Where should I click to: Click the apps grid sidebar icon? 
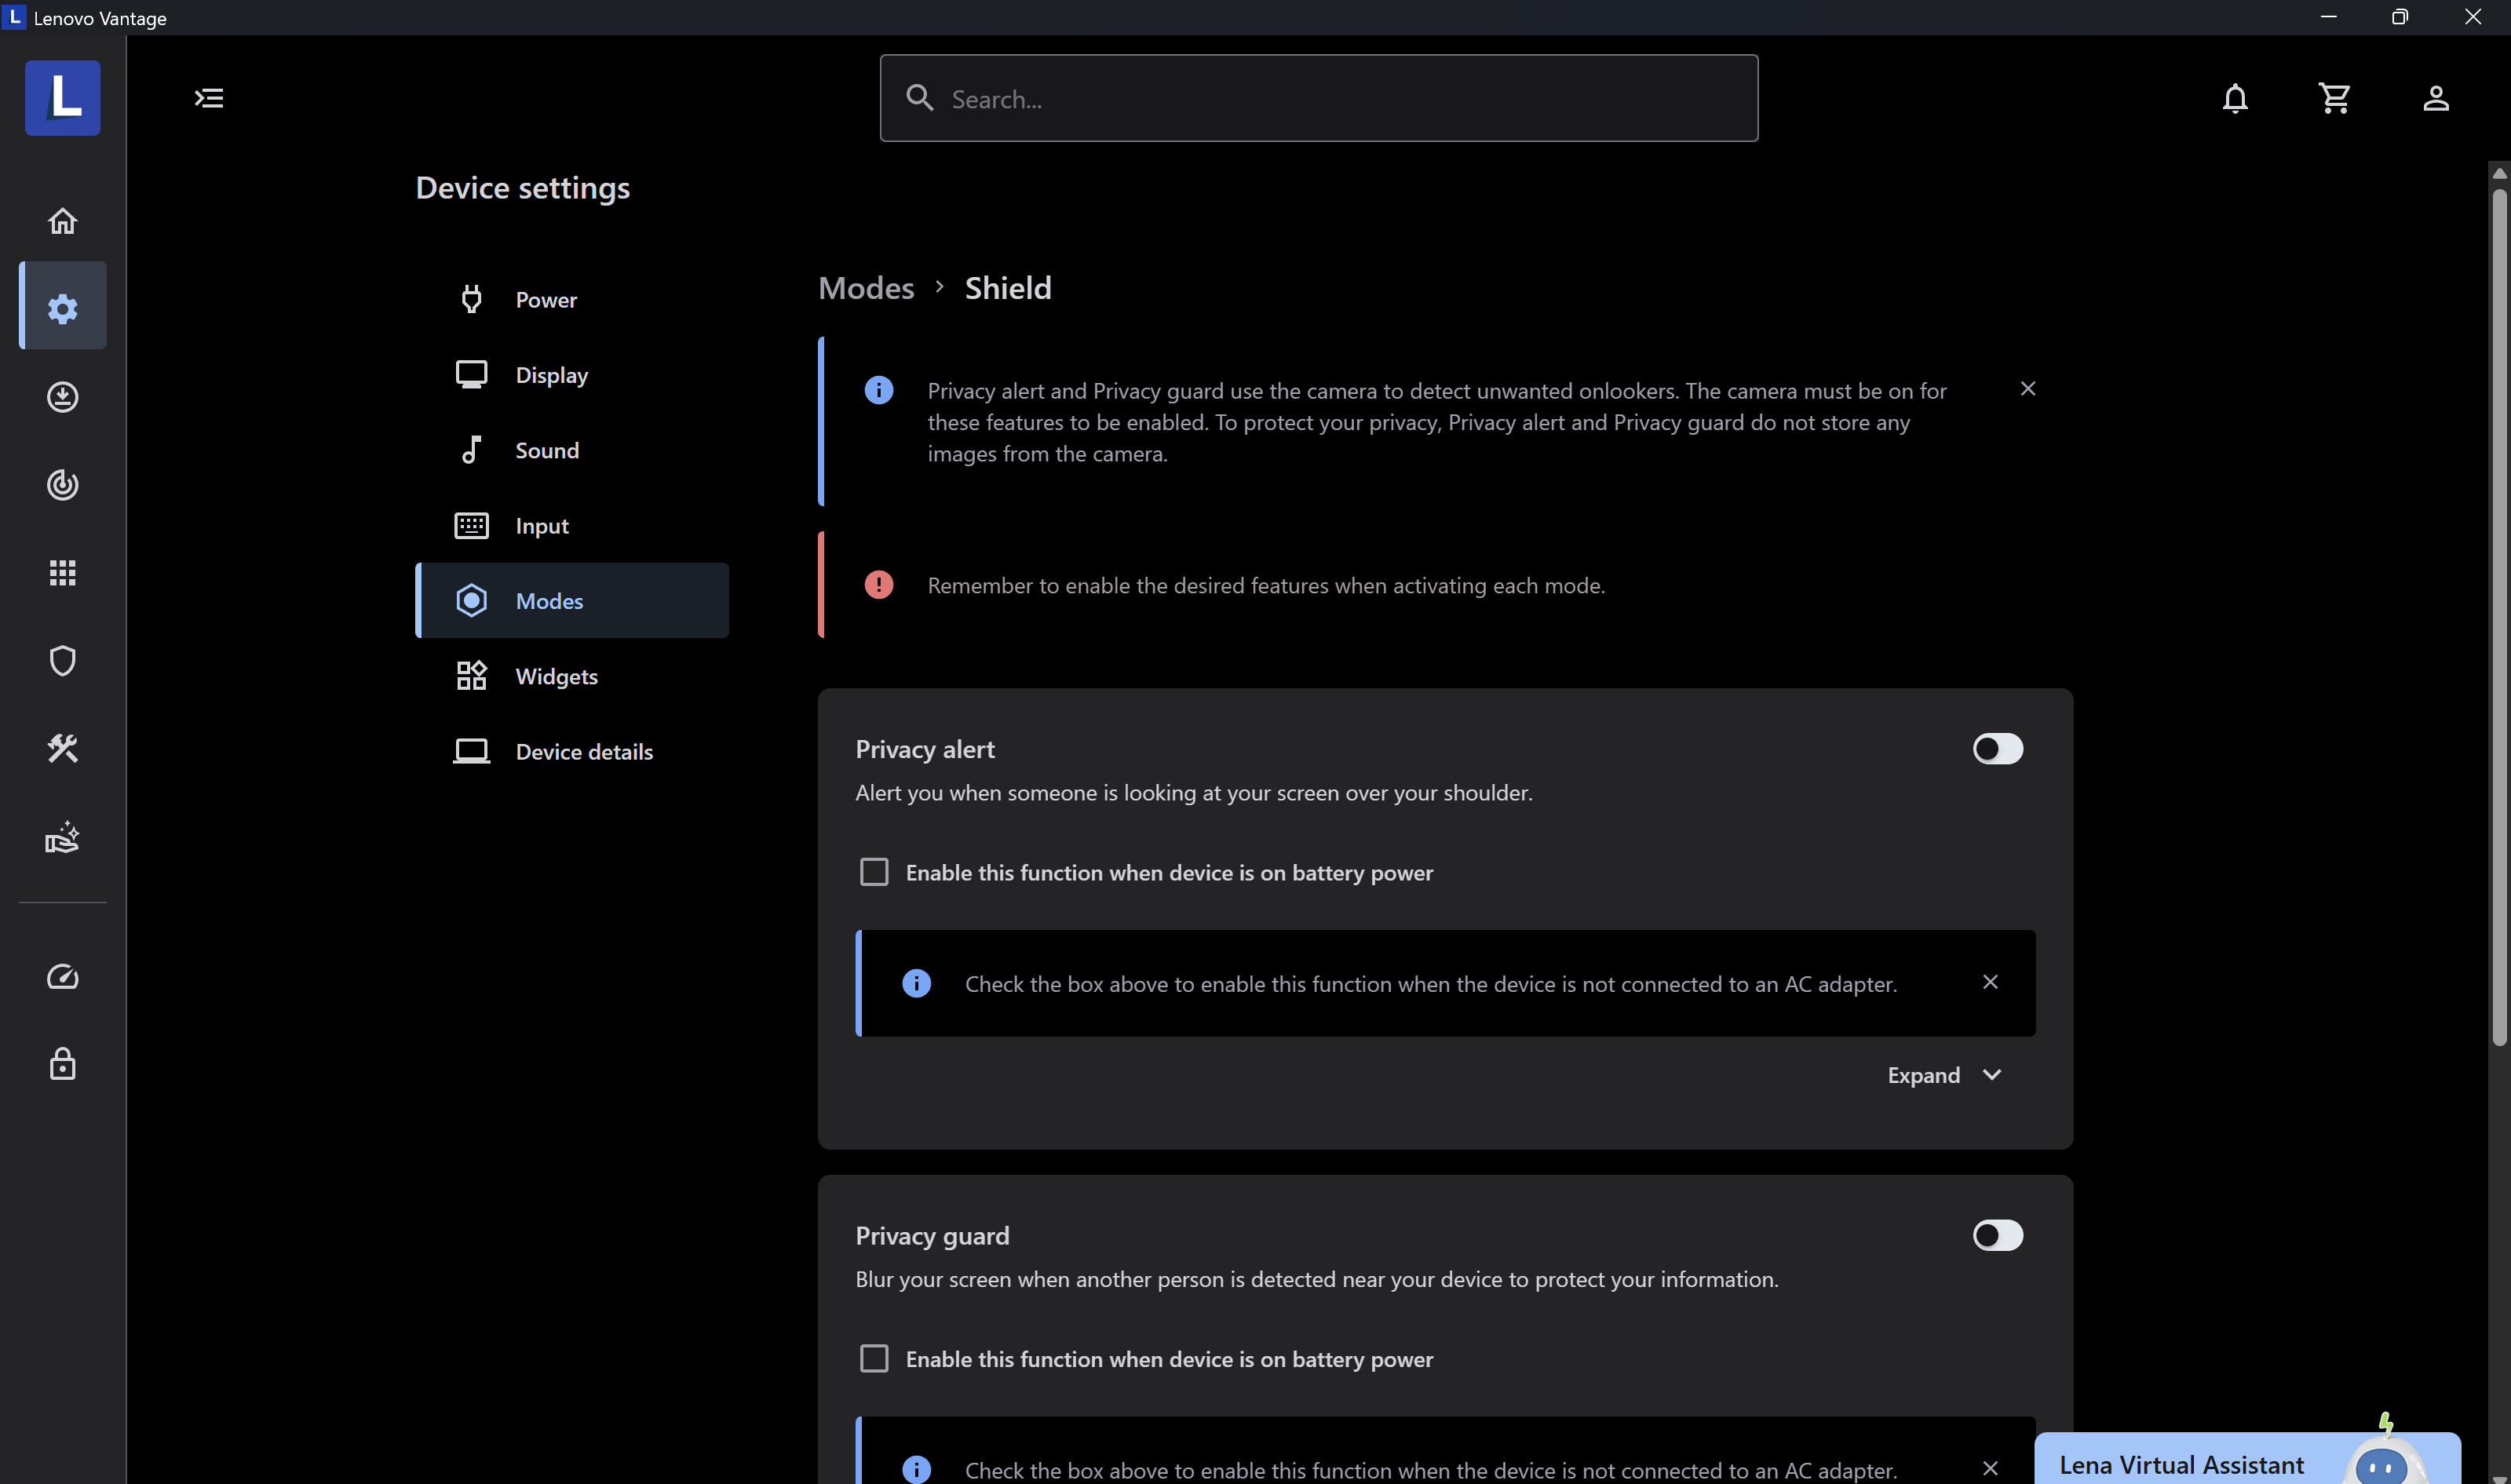(x=62, y=573)
